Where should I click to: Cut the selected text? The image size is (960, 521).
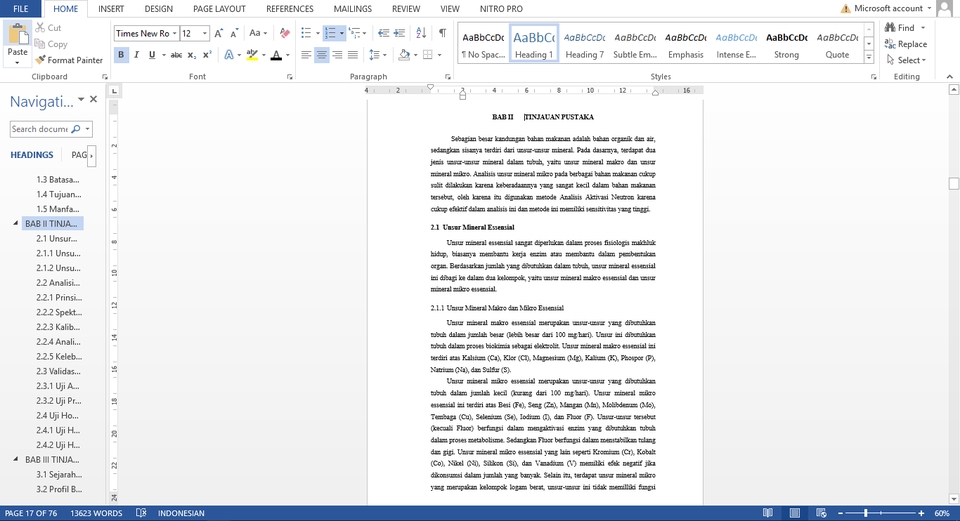[x=48, y=28]
